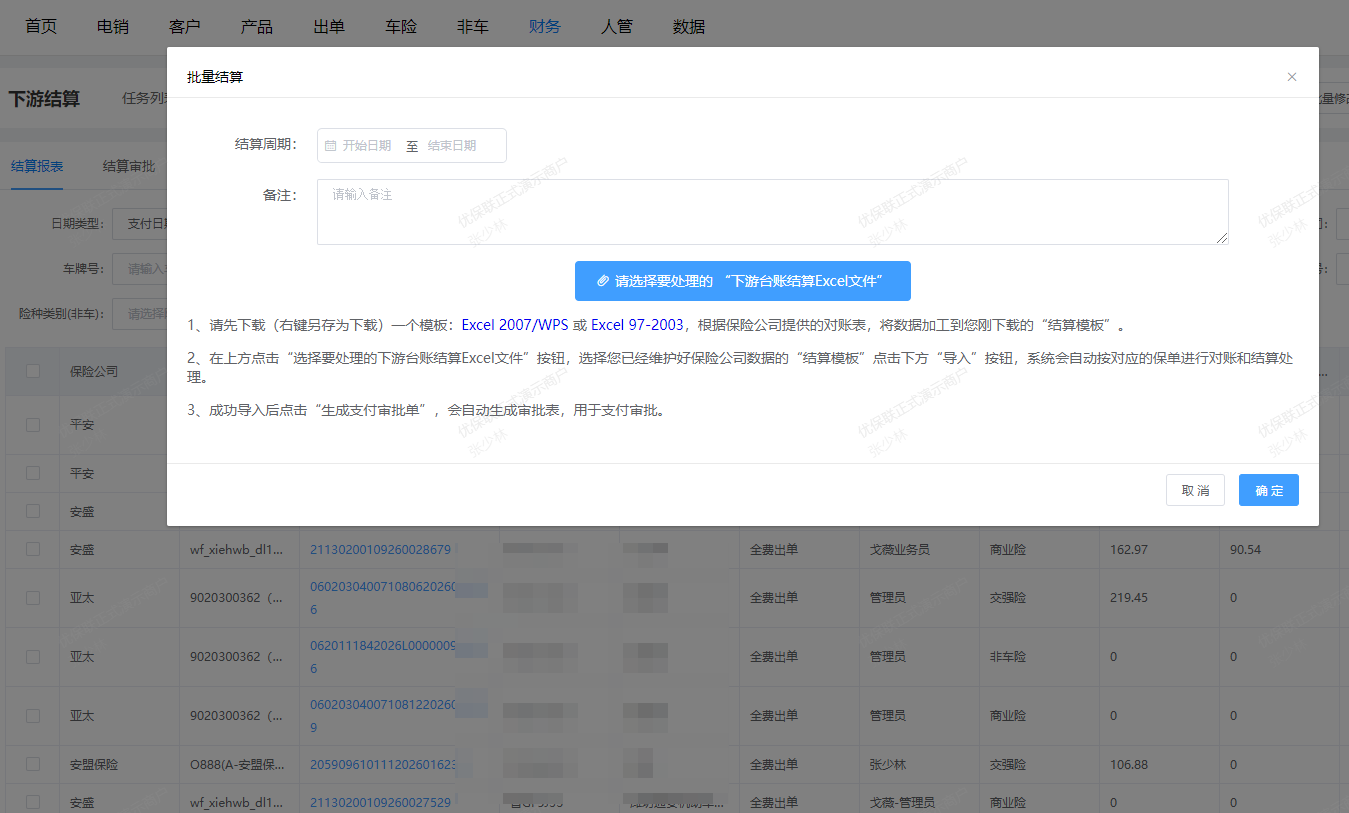
Task: Check the row checkbox for policy 21130200109260027529
Action: (x=33, y=802)
